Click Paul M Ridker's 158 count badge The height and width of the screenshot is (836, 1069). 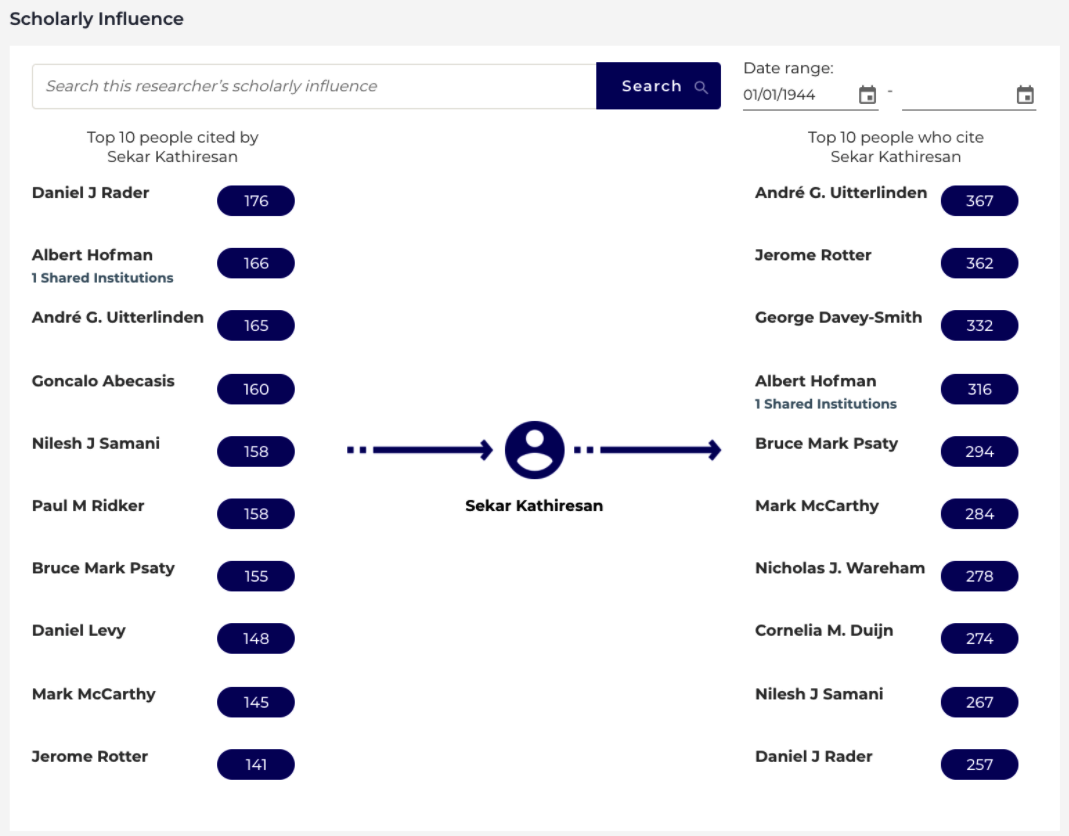coord(256,514)
